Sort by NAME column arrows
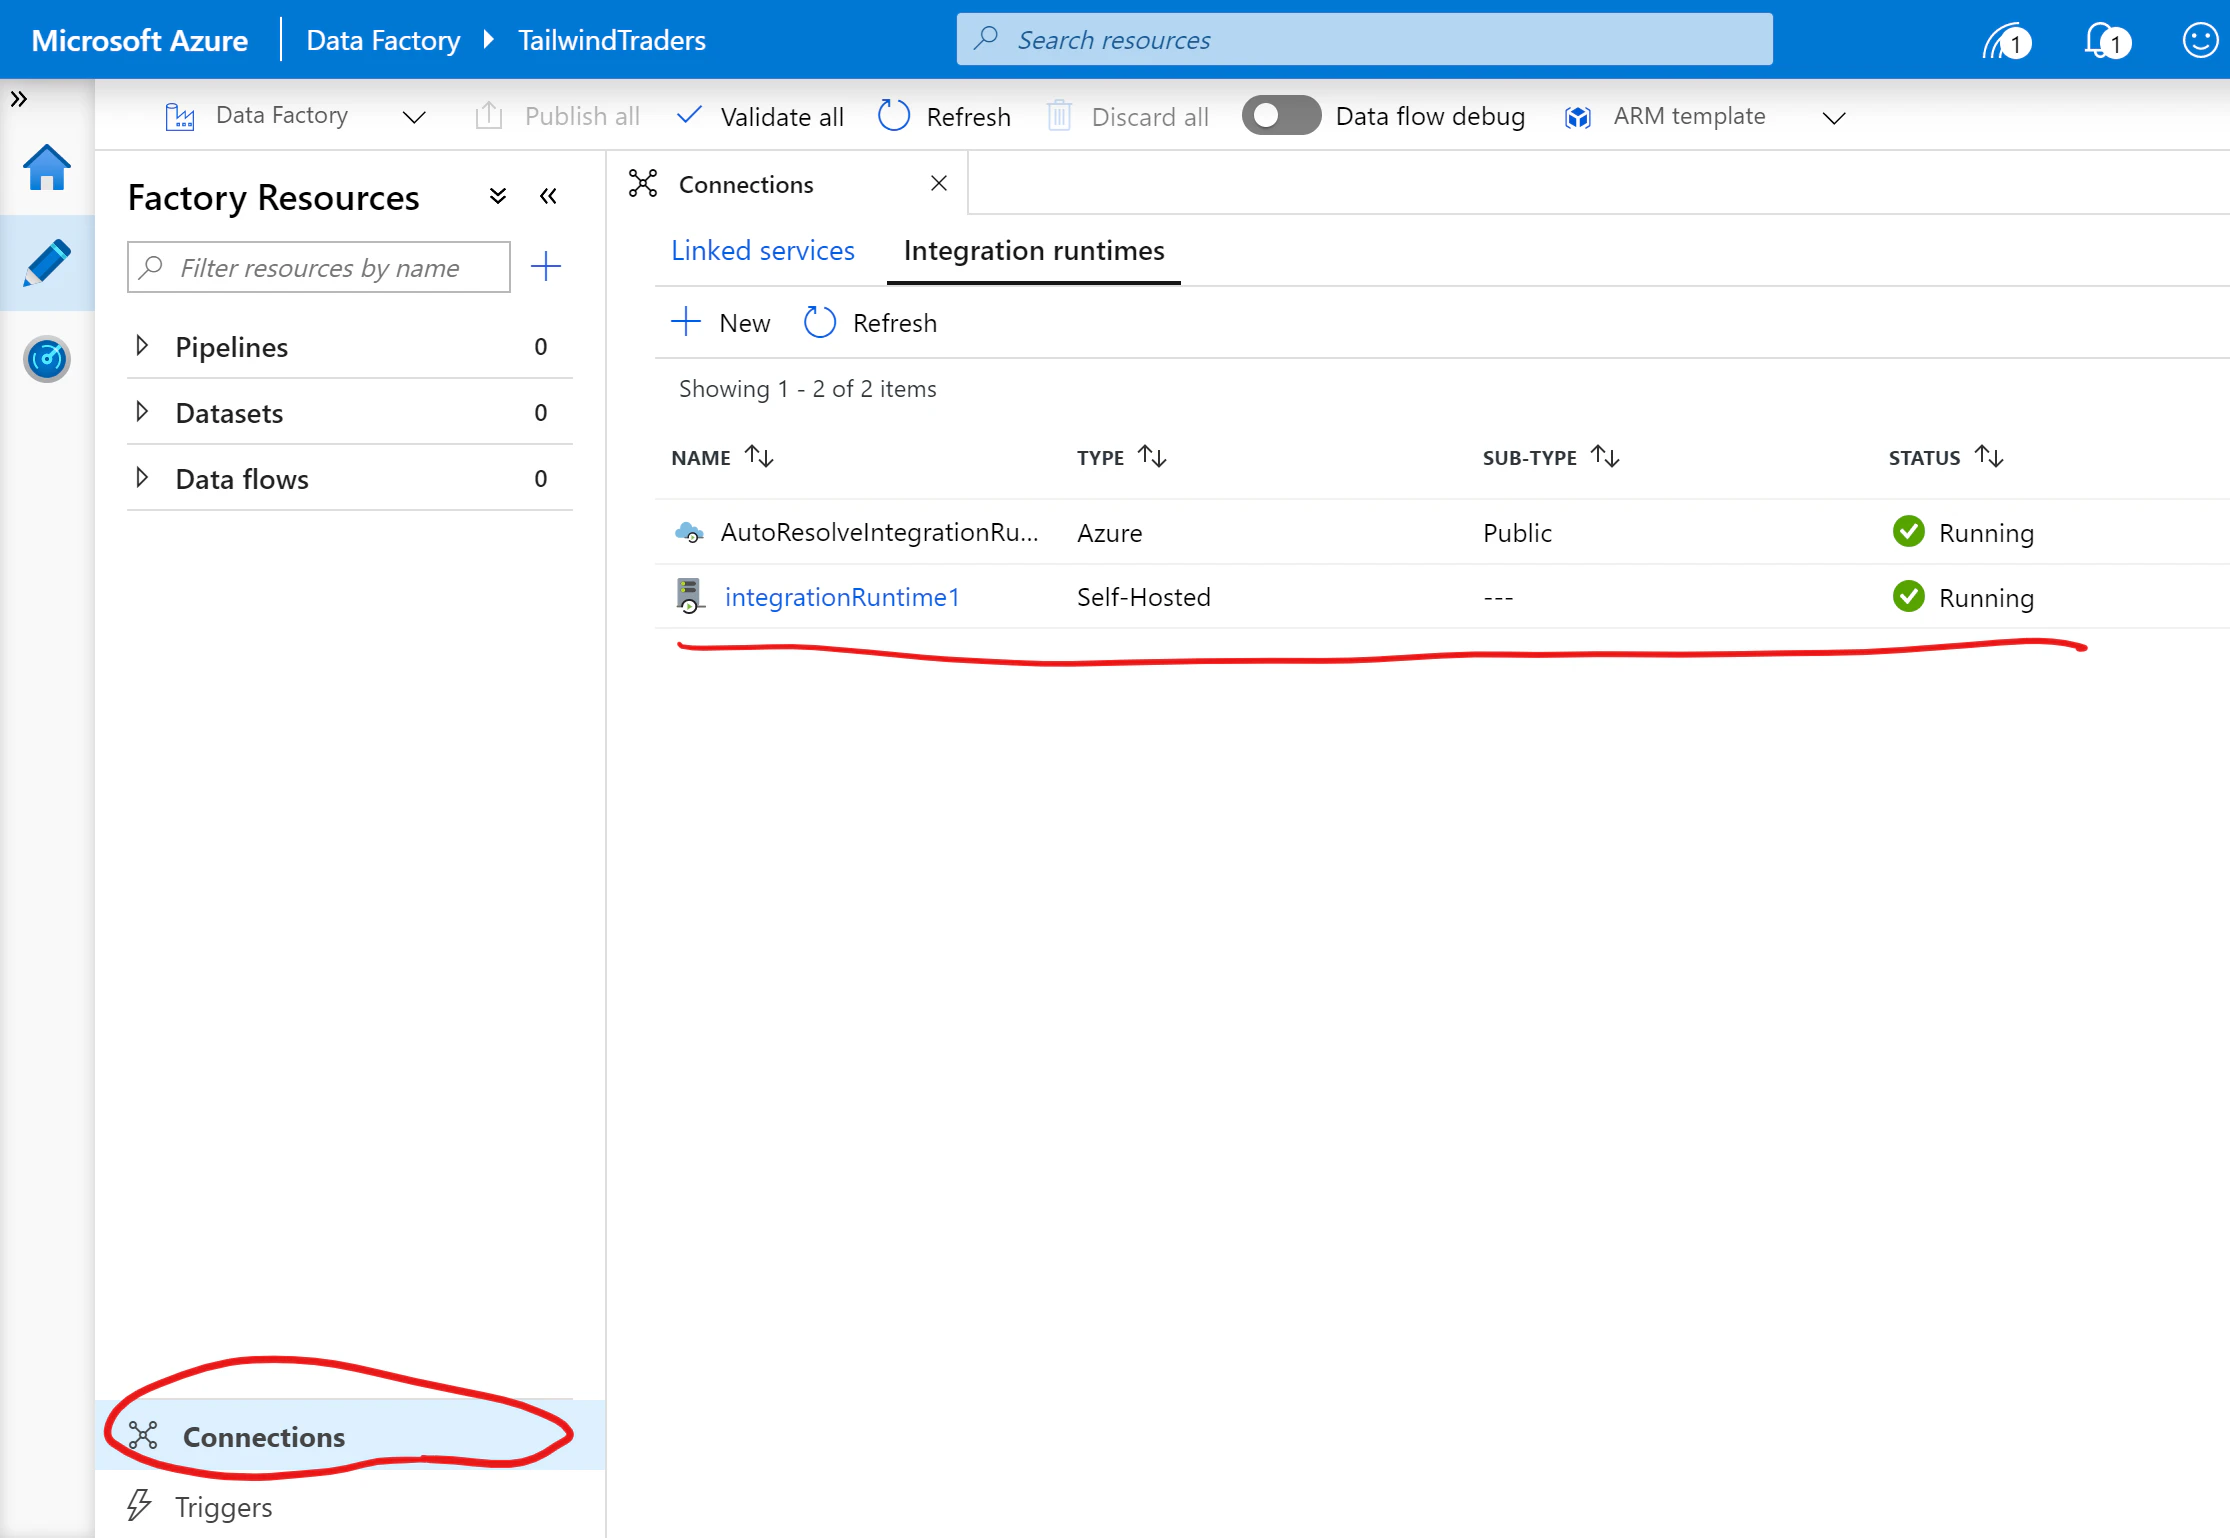Screen dimensions: 2230x1538 point(759,457)
